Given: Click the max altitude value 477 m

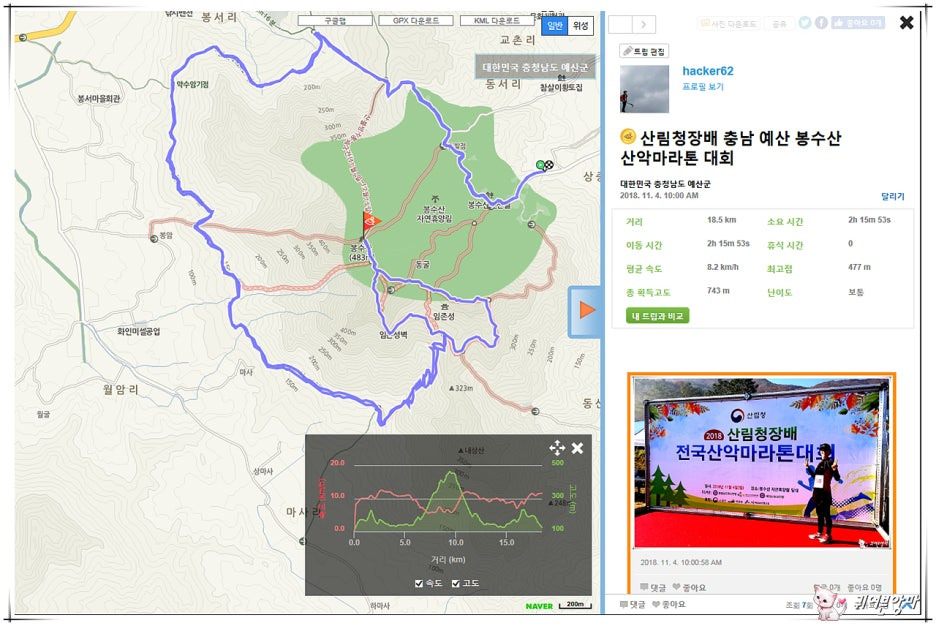Looking at the screenshot, I should 859,267.
